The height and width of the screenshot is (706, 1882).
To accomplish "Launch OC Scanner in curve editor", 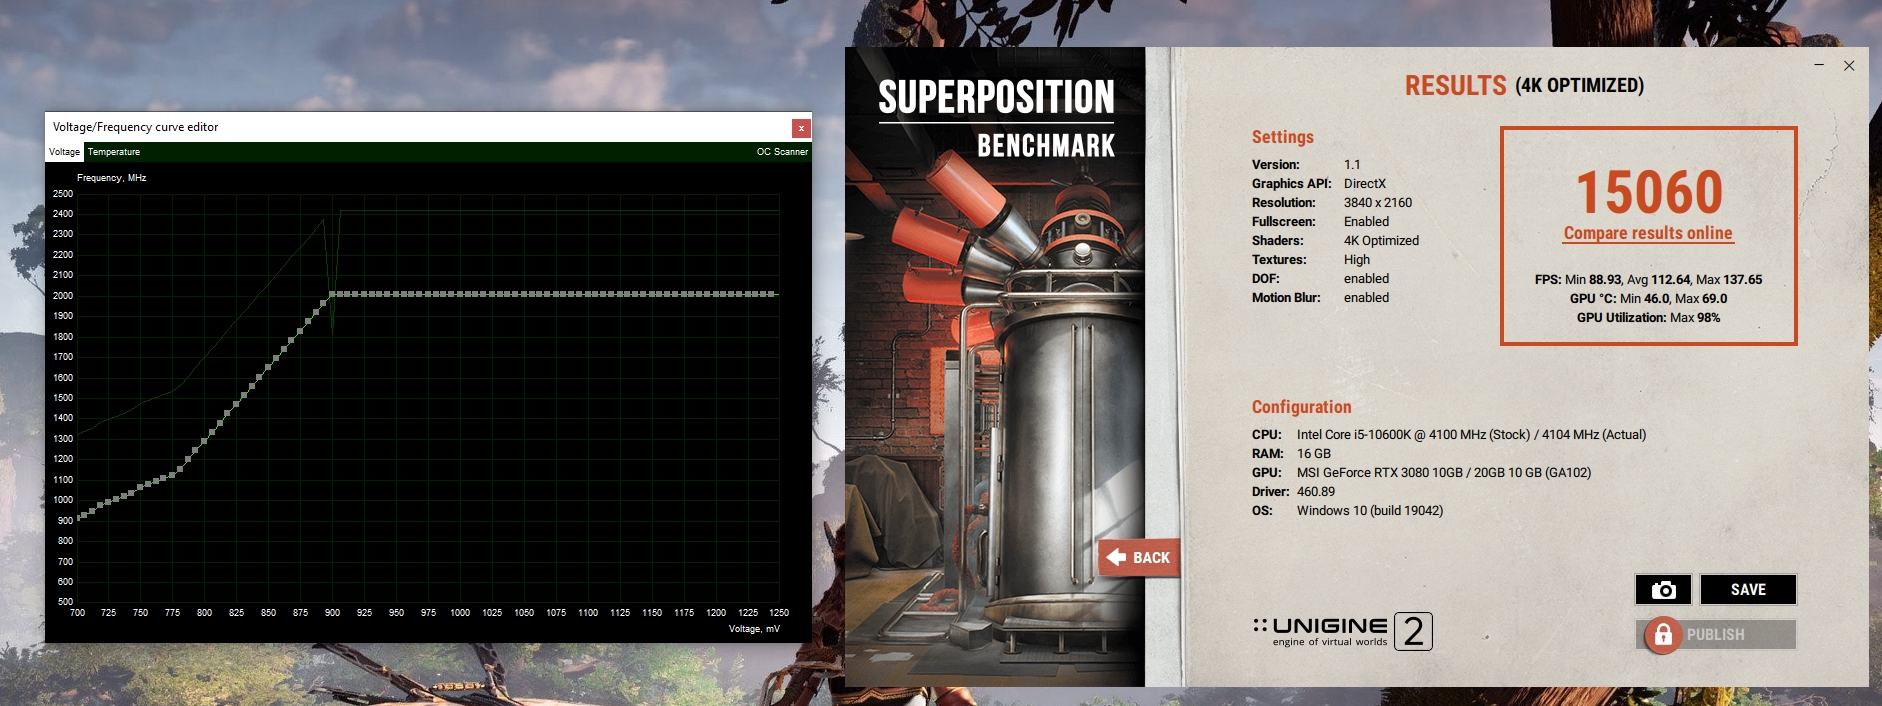I will pyautogui.click(x=782, y=152).
